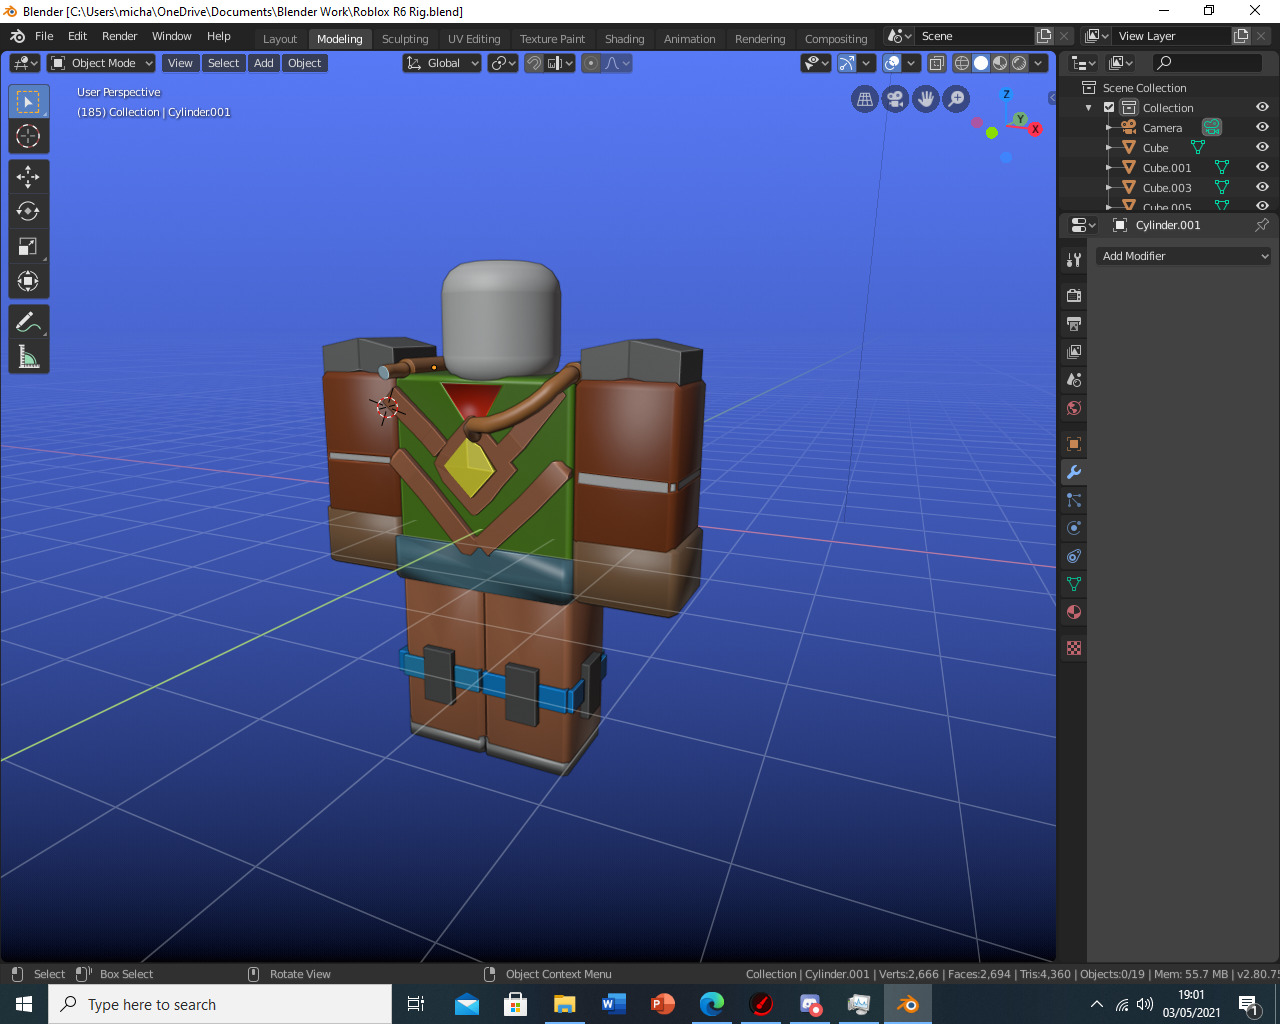Open the Render menu
Screen dimensions: 1280x1024
119,36
